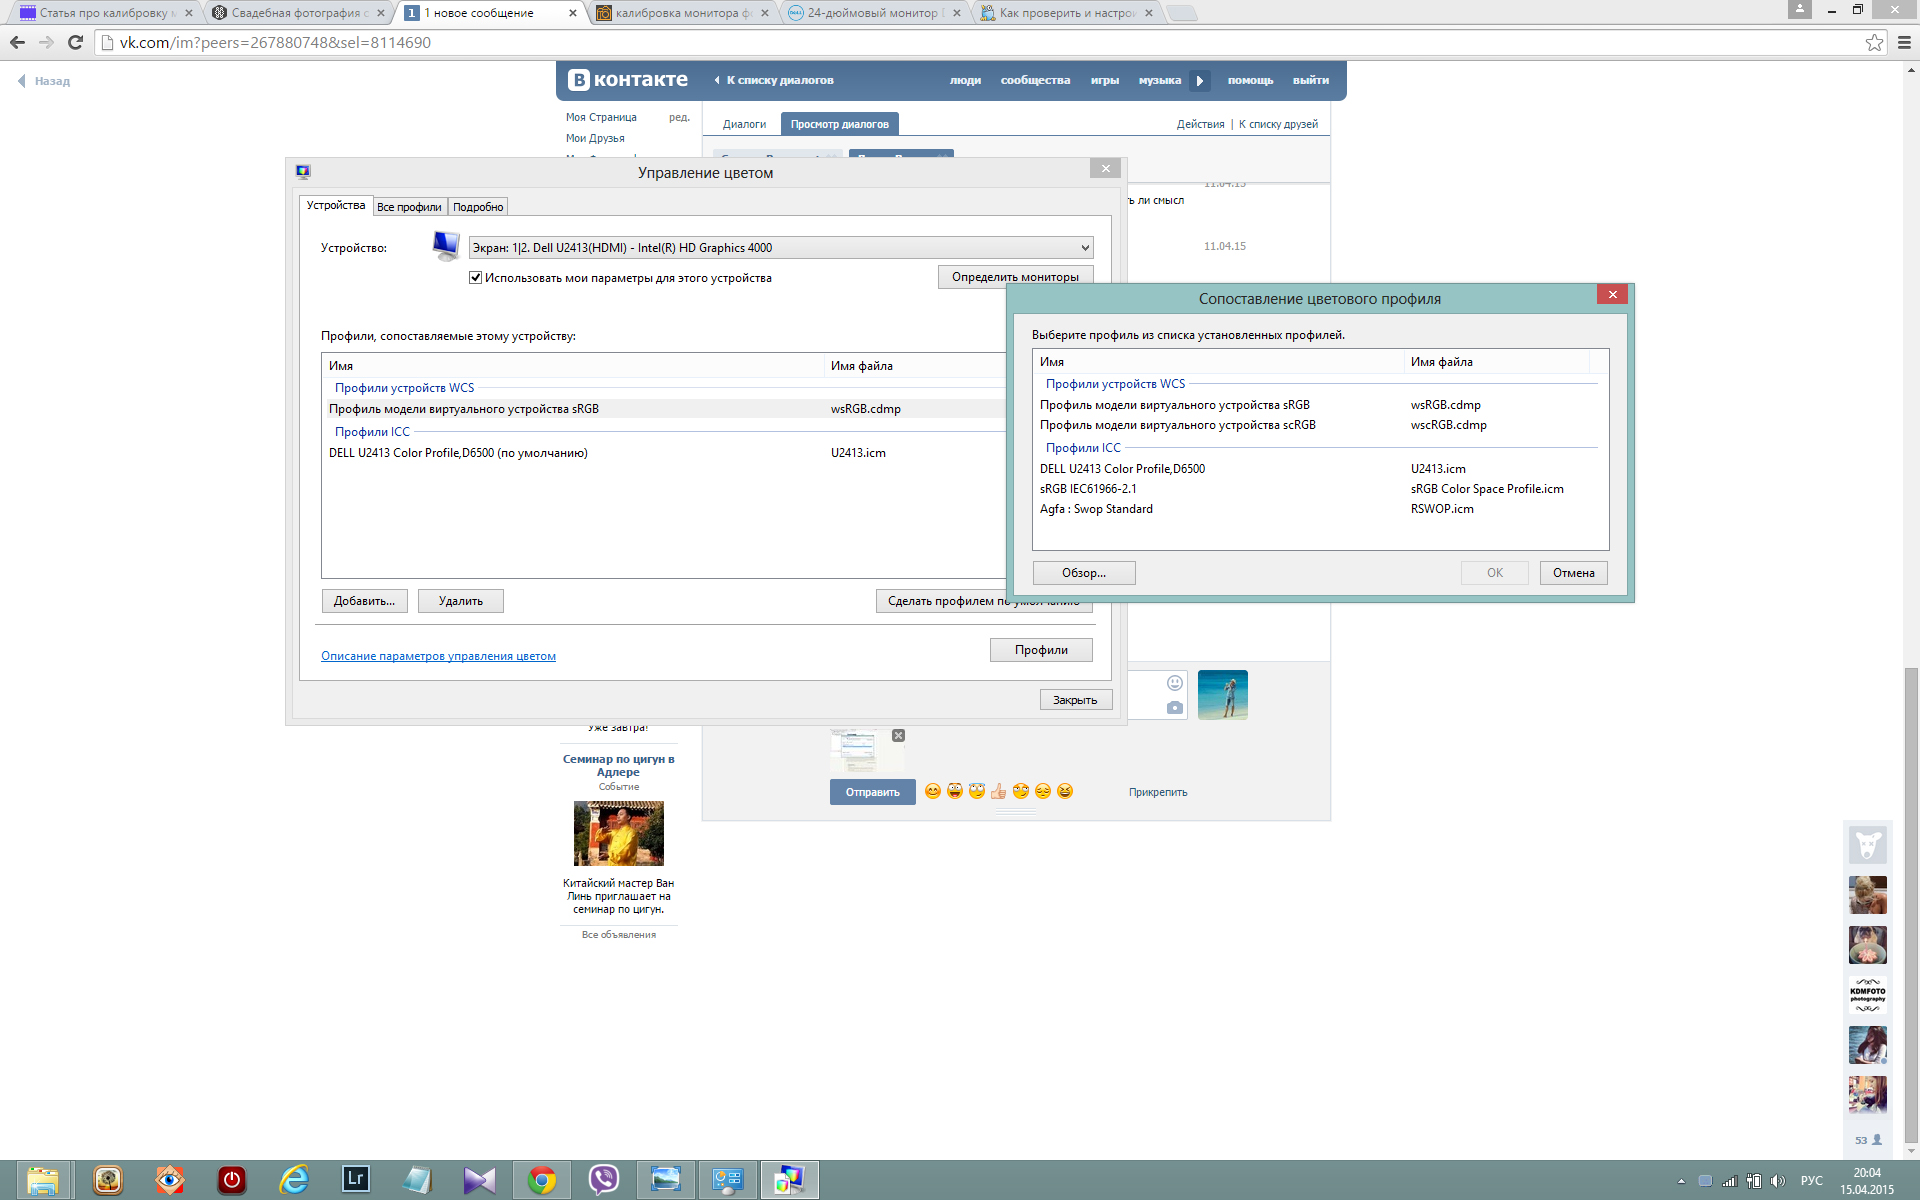Insert thumbs-up emoji
Screen dimensions: 1920x1200
tap(998, 791)
